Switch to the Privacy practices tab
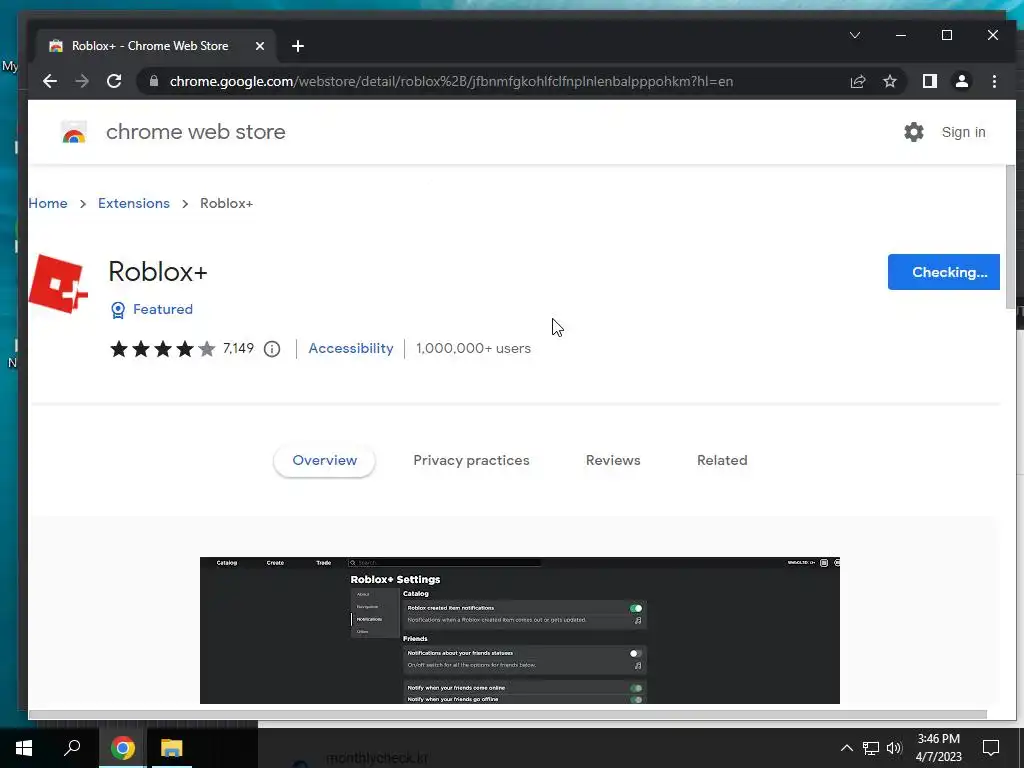Image resolution: width=1024 pixels, height=768 pixels. click(472, 460)
